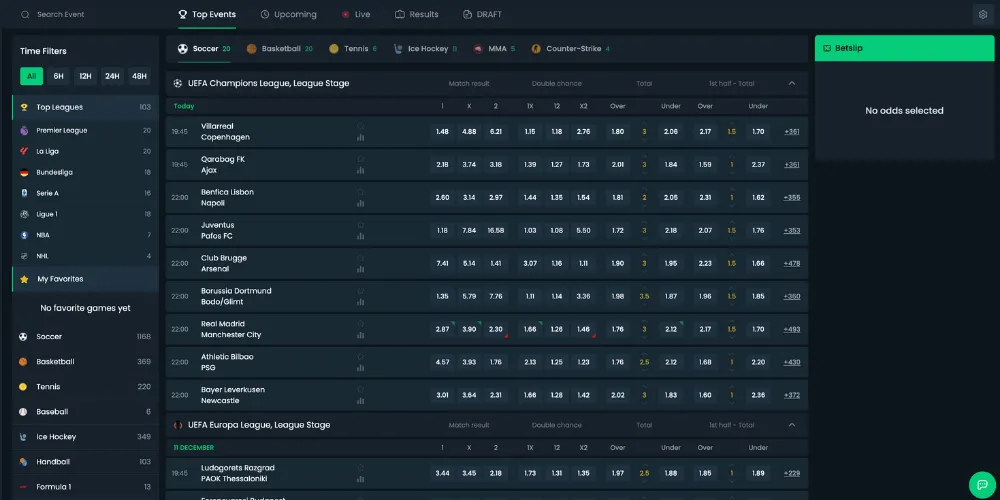Click the Premier League logo icon

click(24, 130)
